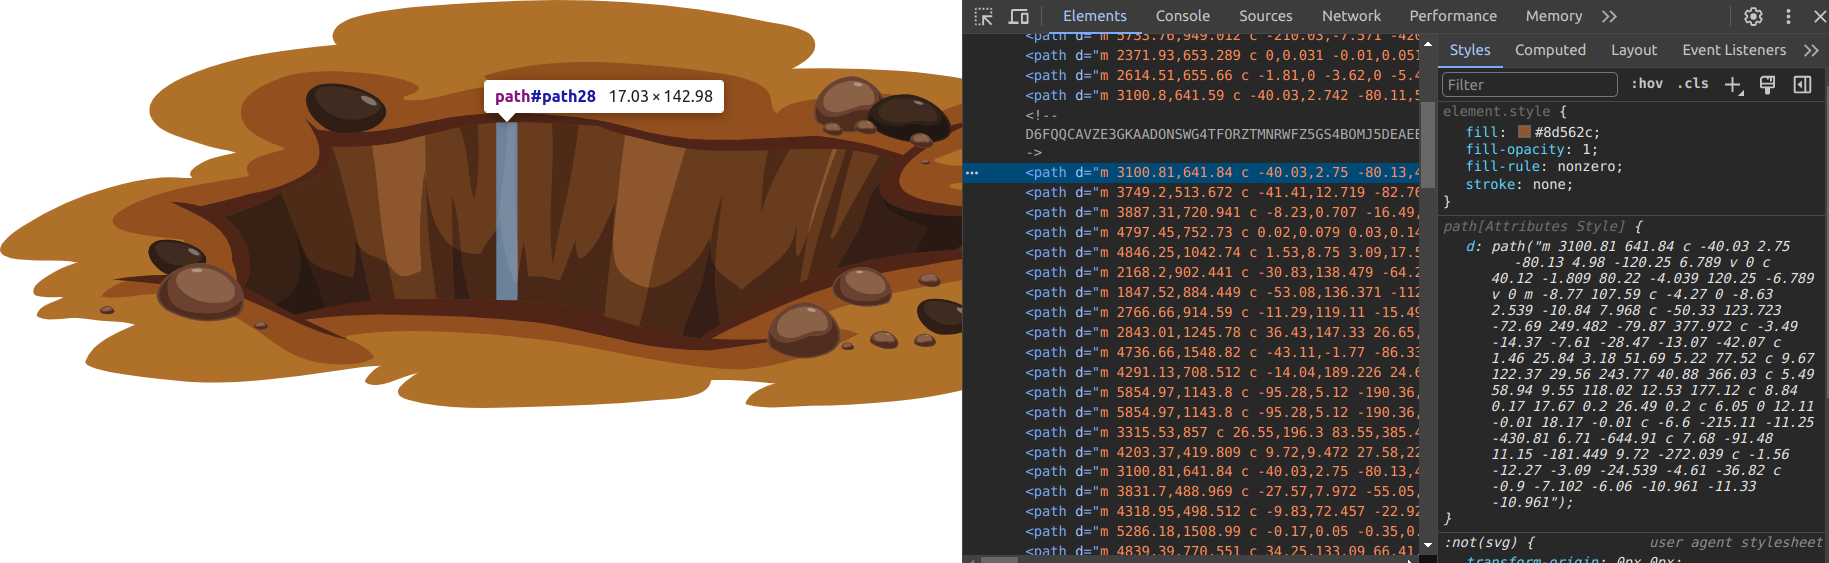
Task: Focus the styles Filter field
Action: click(1529, 85)
